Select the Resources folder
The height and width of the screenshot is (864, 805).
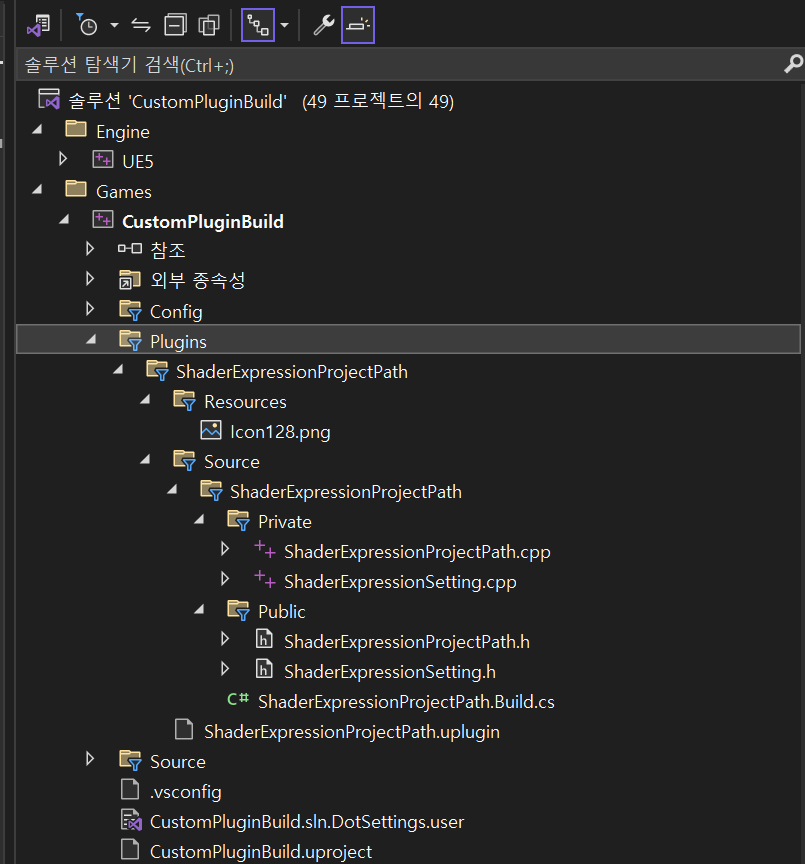tap(245, 402)
